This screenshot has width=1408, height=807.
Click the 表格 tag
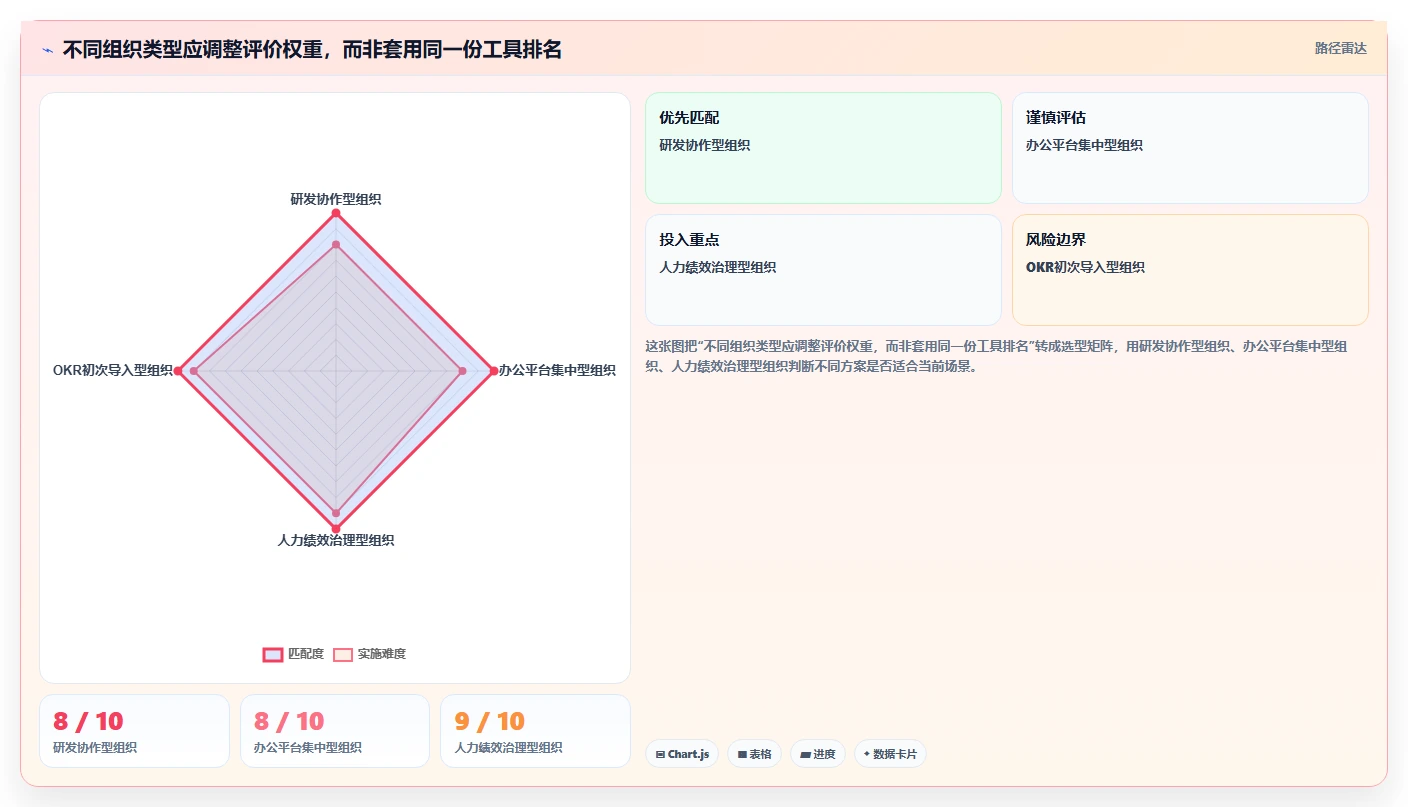754,754
